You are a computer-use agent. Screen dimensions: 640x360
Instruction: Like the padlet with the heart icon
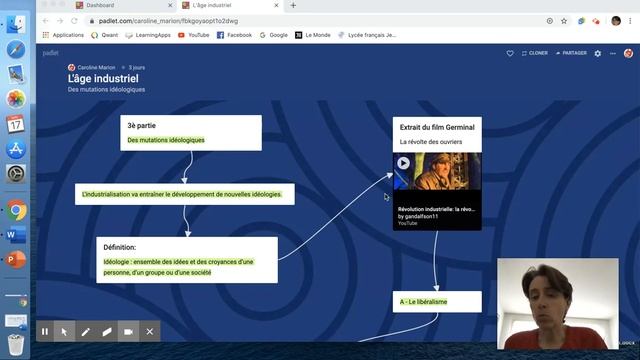pos(510,53)
